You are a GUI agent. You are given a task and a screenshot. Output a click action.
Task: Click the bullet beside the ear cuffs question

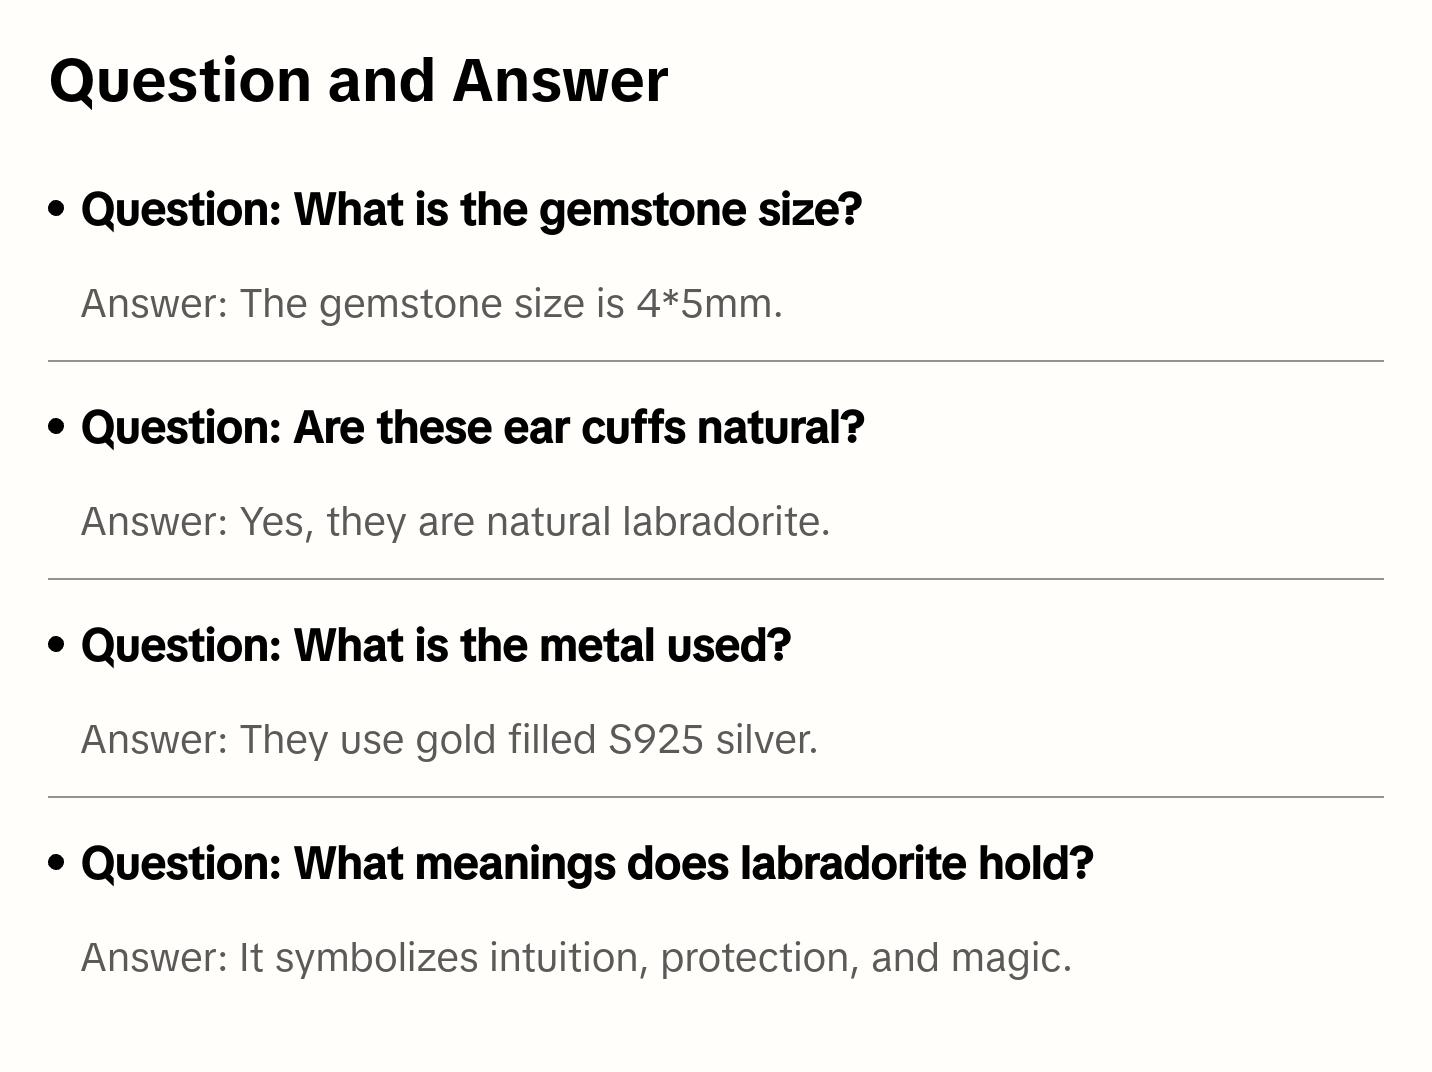coord(57,427)
